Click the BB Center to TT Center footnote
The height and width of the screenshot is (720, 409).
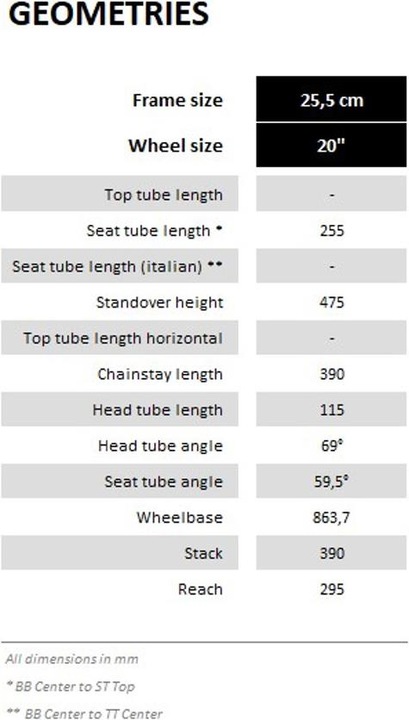pyautogui.click(x=84, y=713)
